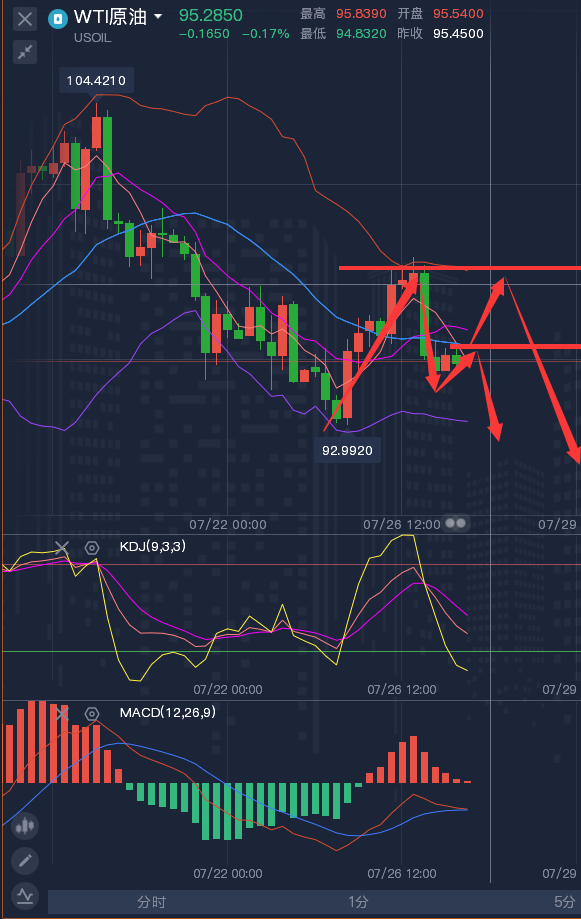Viewport: 581px width, 919px height.
Task: Remove the KDJ indicator panel
Action: pyautogui.click(x=62, y=548)
